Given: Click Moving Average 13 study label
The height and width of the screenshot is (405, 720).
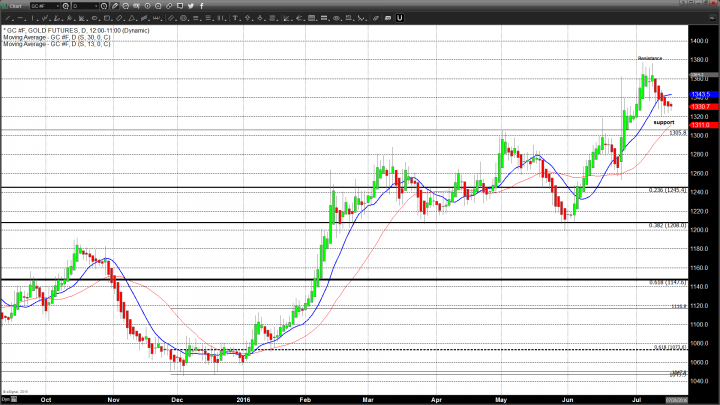Looking at the screenshot, I should point(57,44).
